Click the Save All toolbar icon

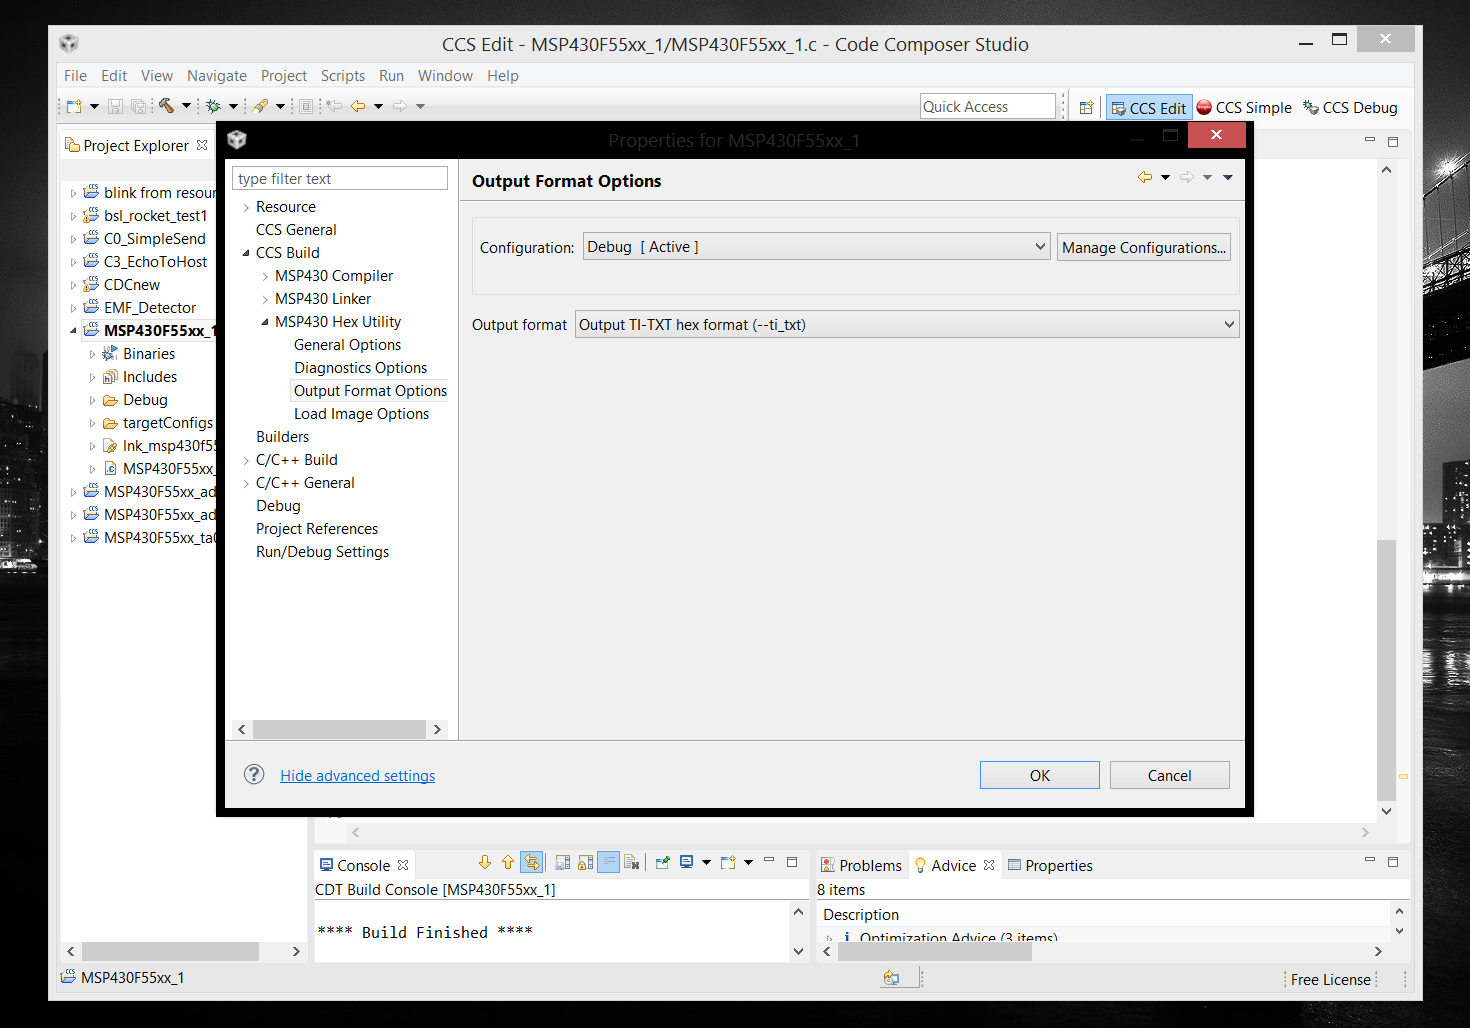point(138,106)
